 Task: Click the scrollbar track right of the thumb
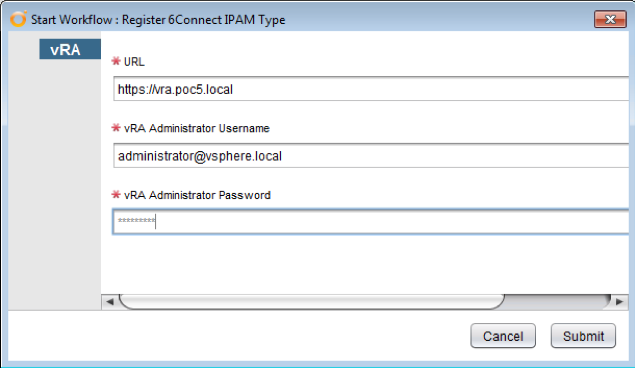[557, 302]
